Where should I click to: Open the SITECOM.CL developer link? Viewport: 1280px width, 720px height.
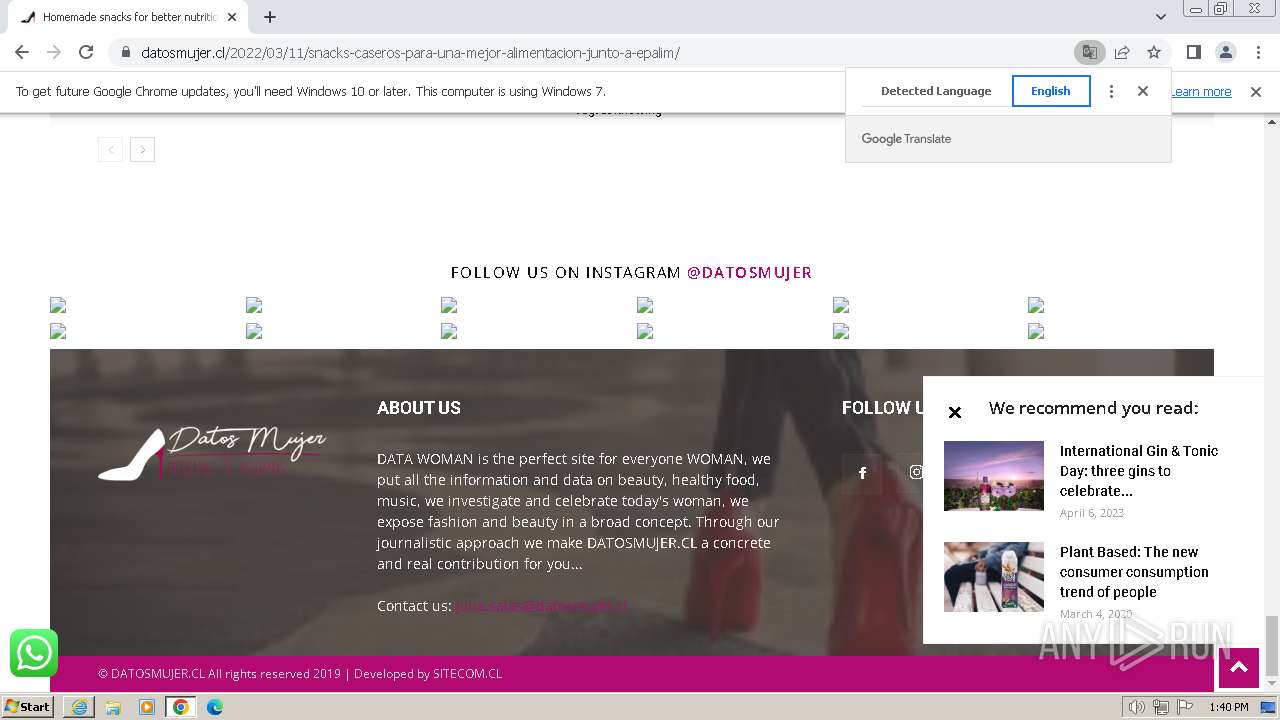point(467,673)
